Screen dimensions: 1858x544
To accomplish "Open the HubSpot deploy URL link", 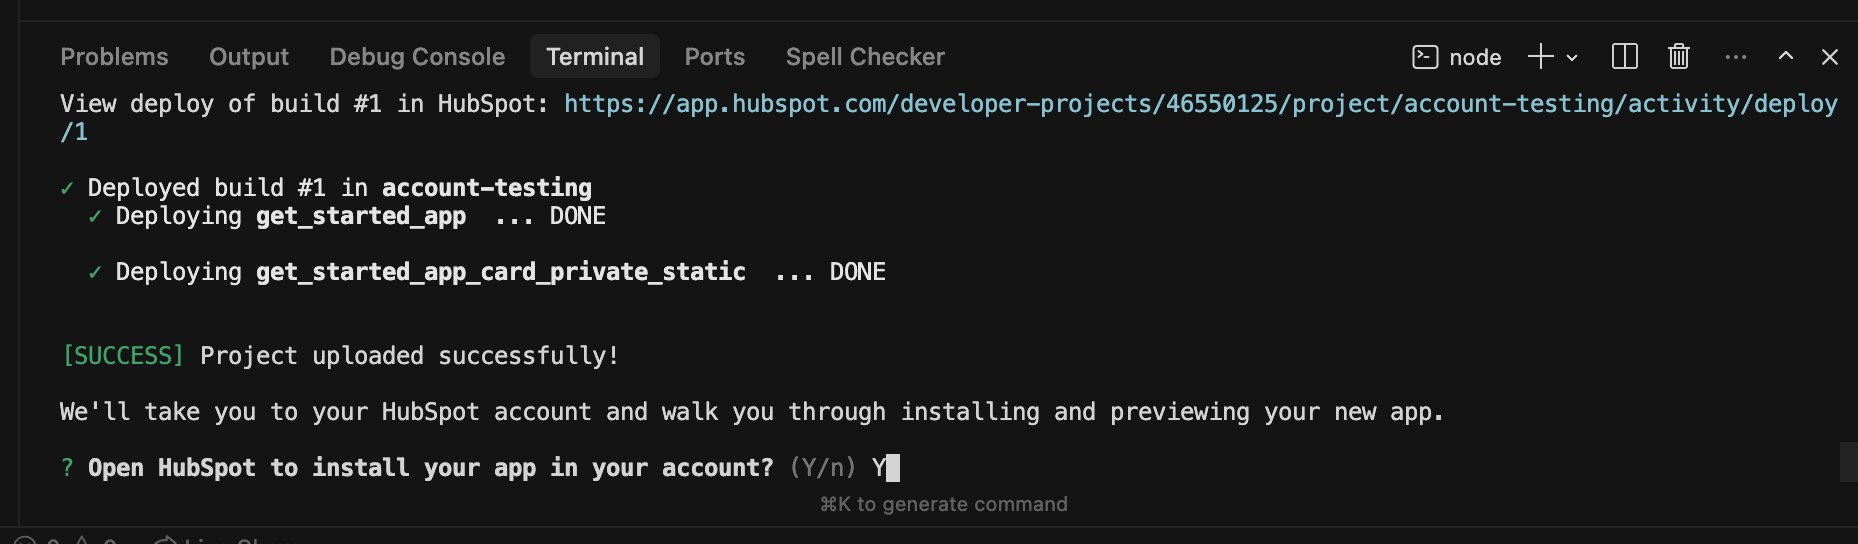I will click(1200, 104).
